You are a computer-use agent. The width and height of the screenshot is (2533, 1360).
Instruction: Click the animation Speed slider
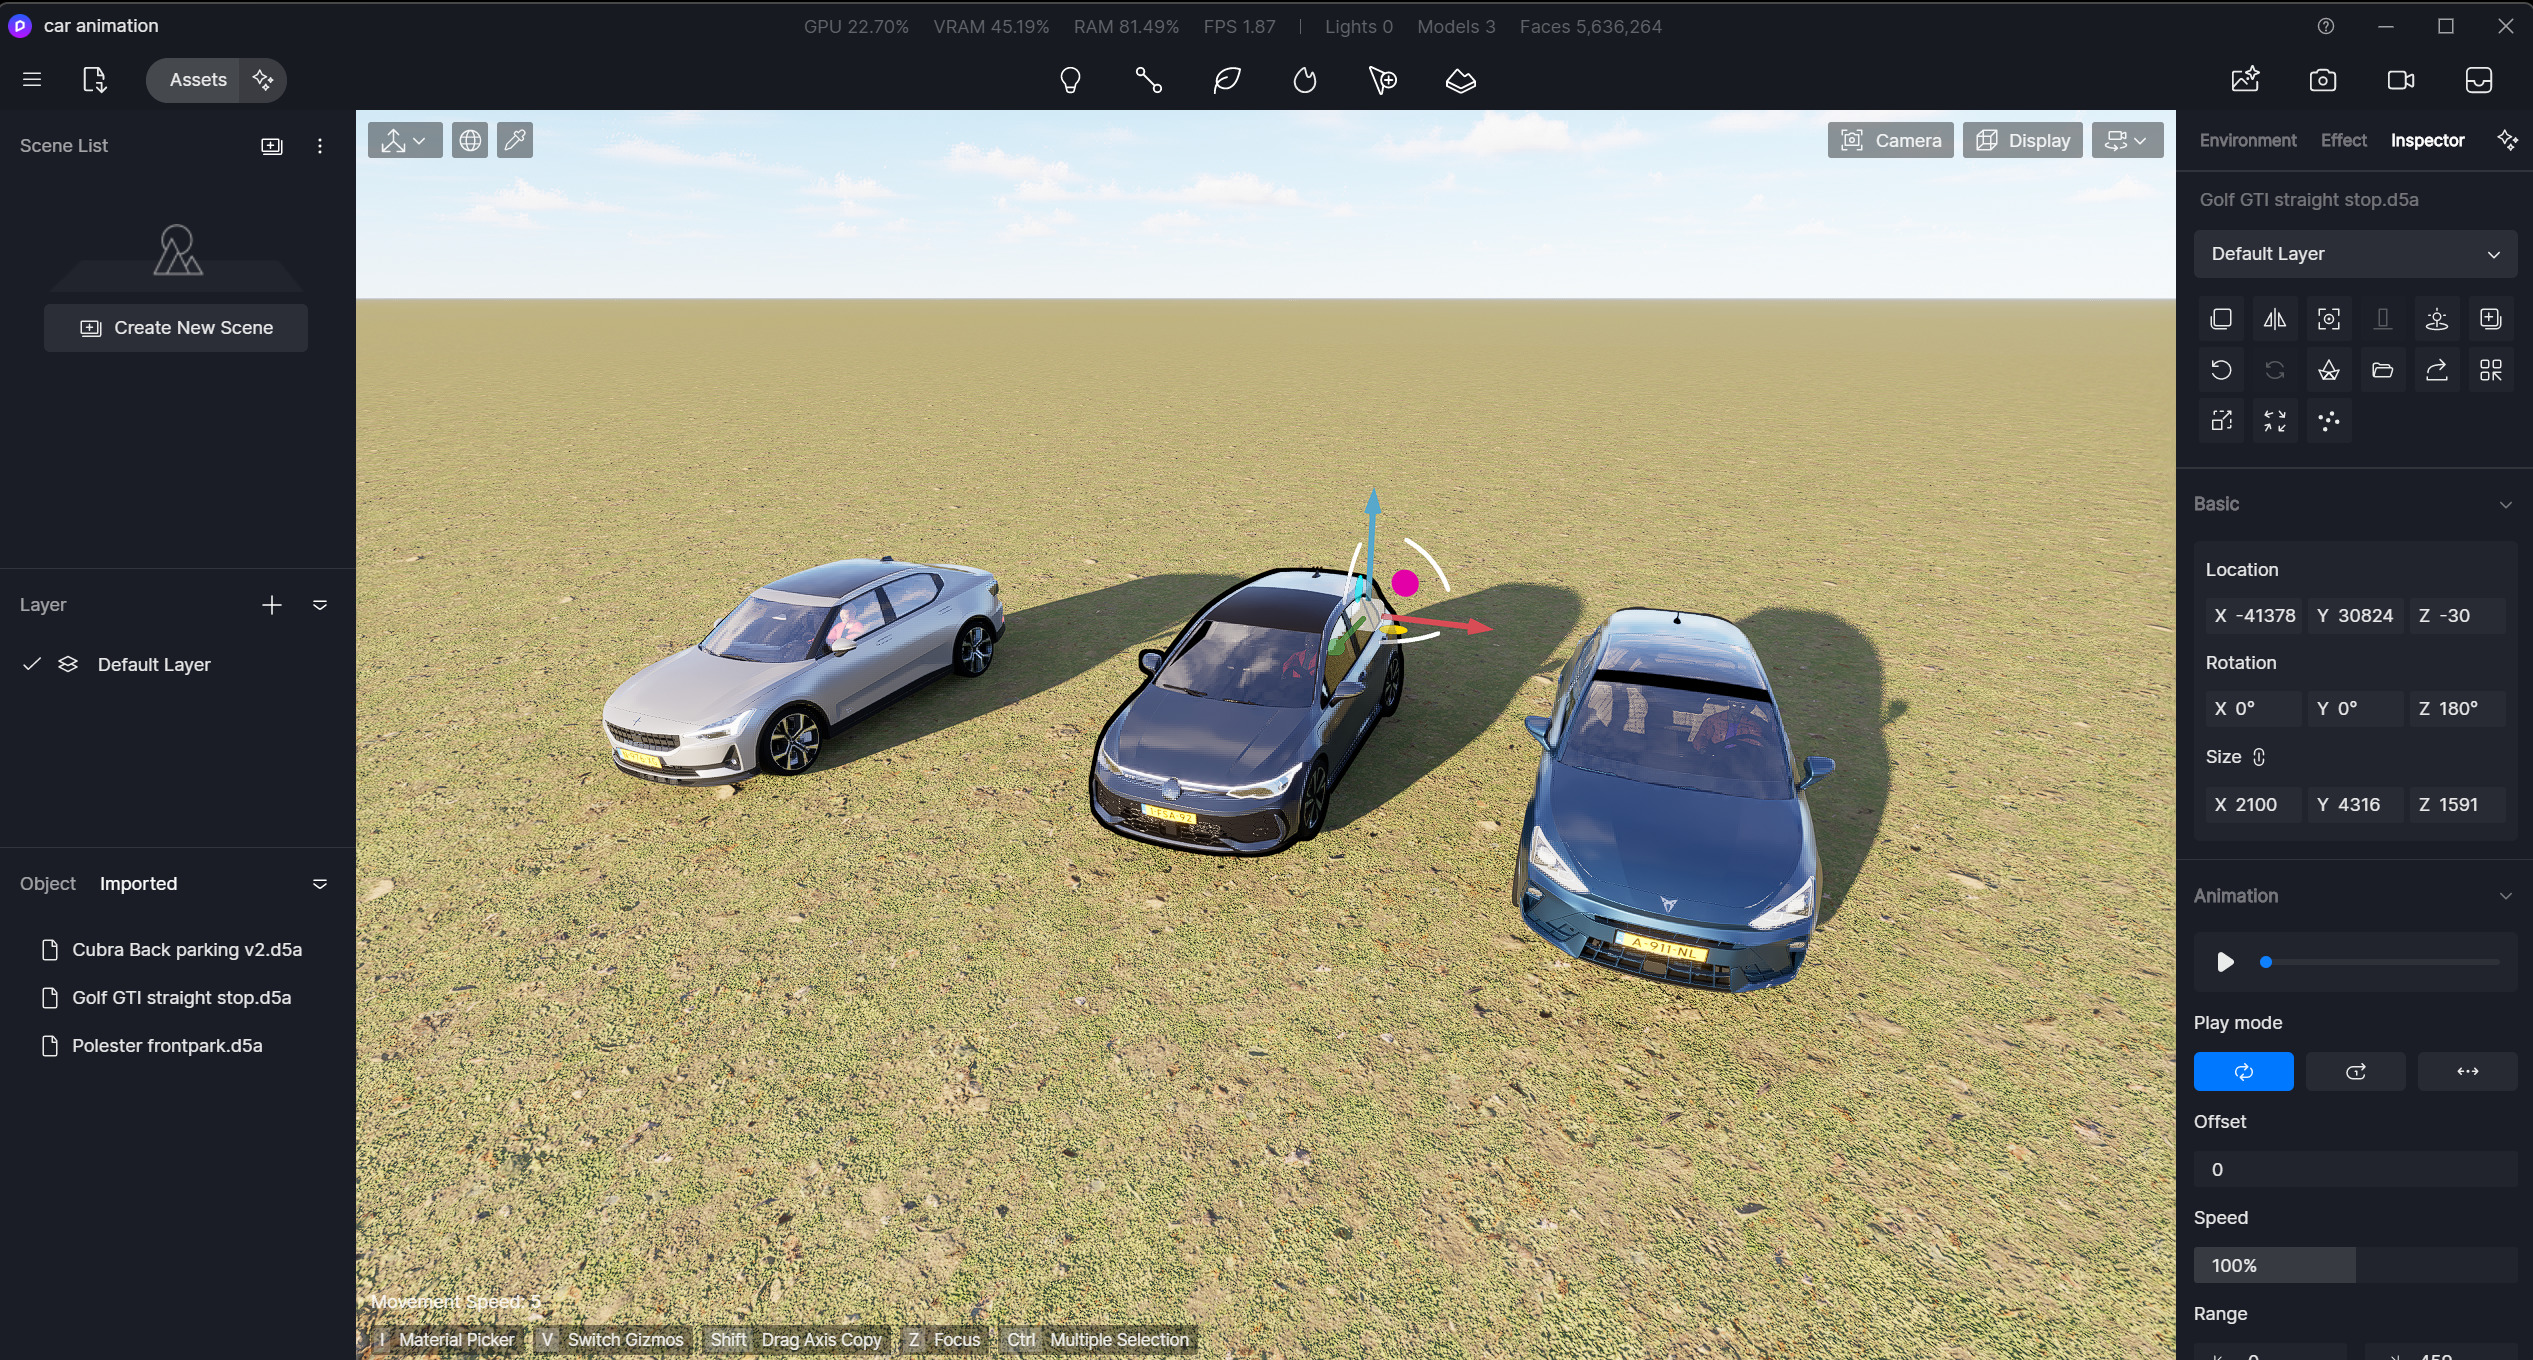2355,1265
